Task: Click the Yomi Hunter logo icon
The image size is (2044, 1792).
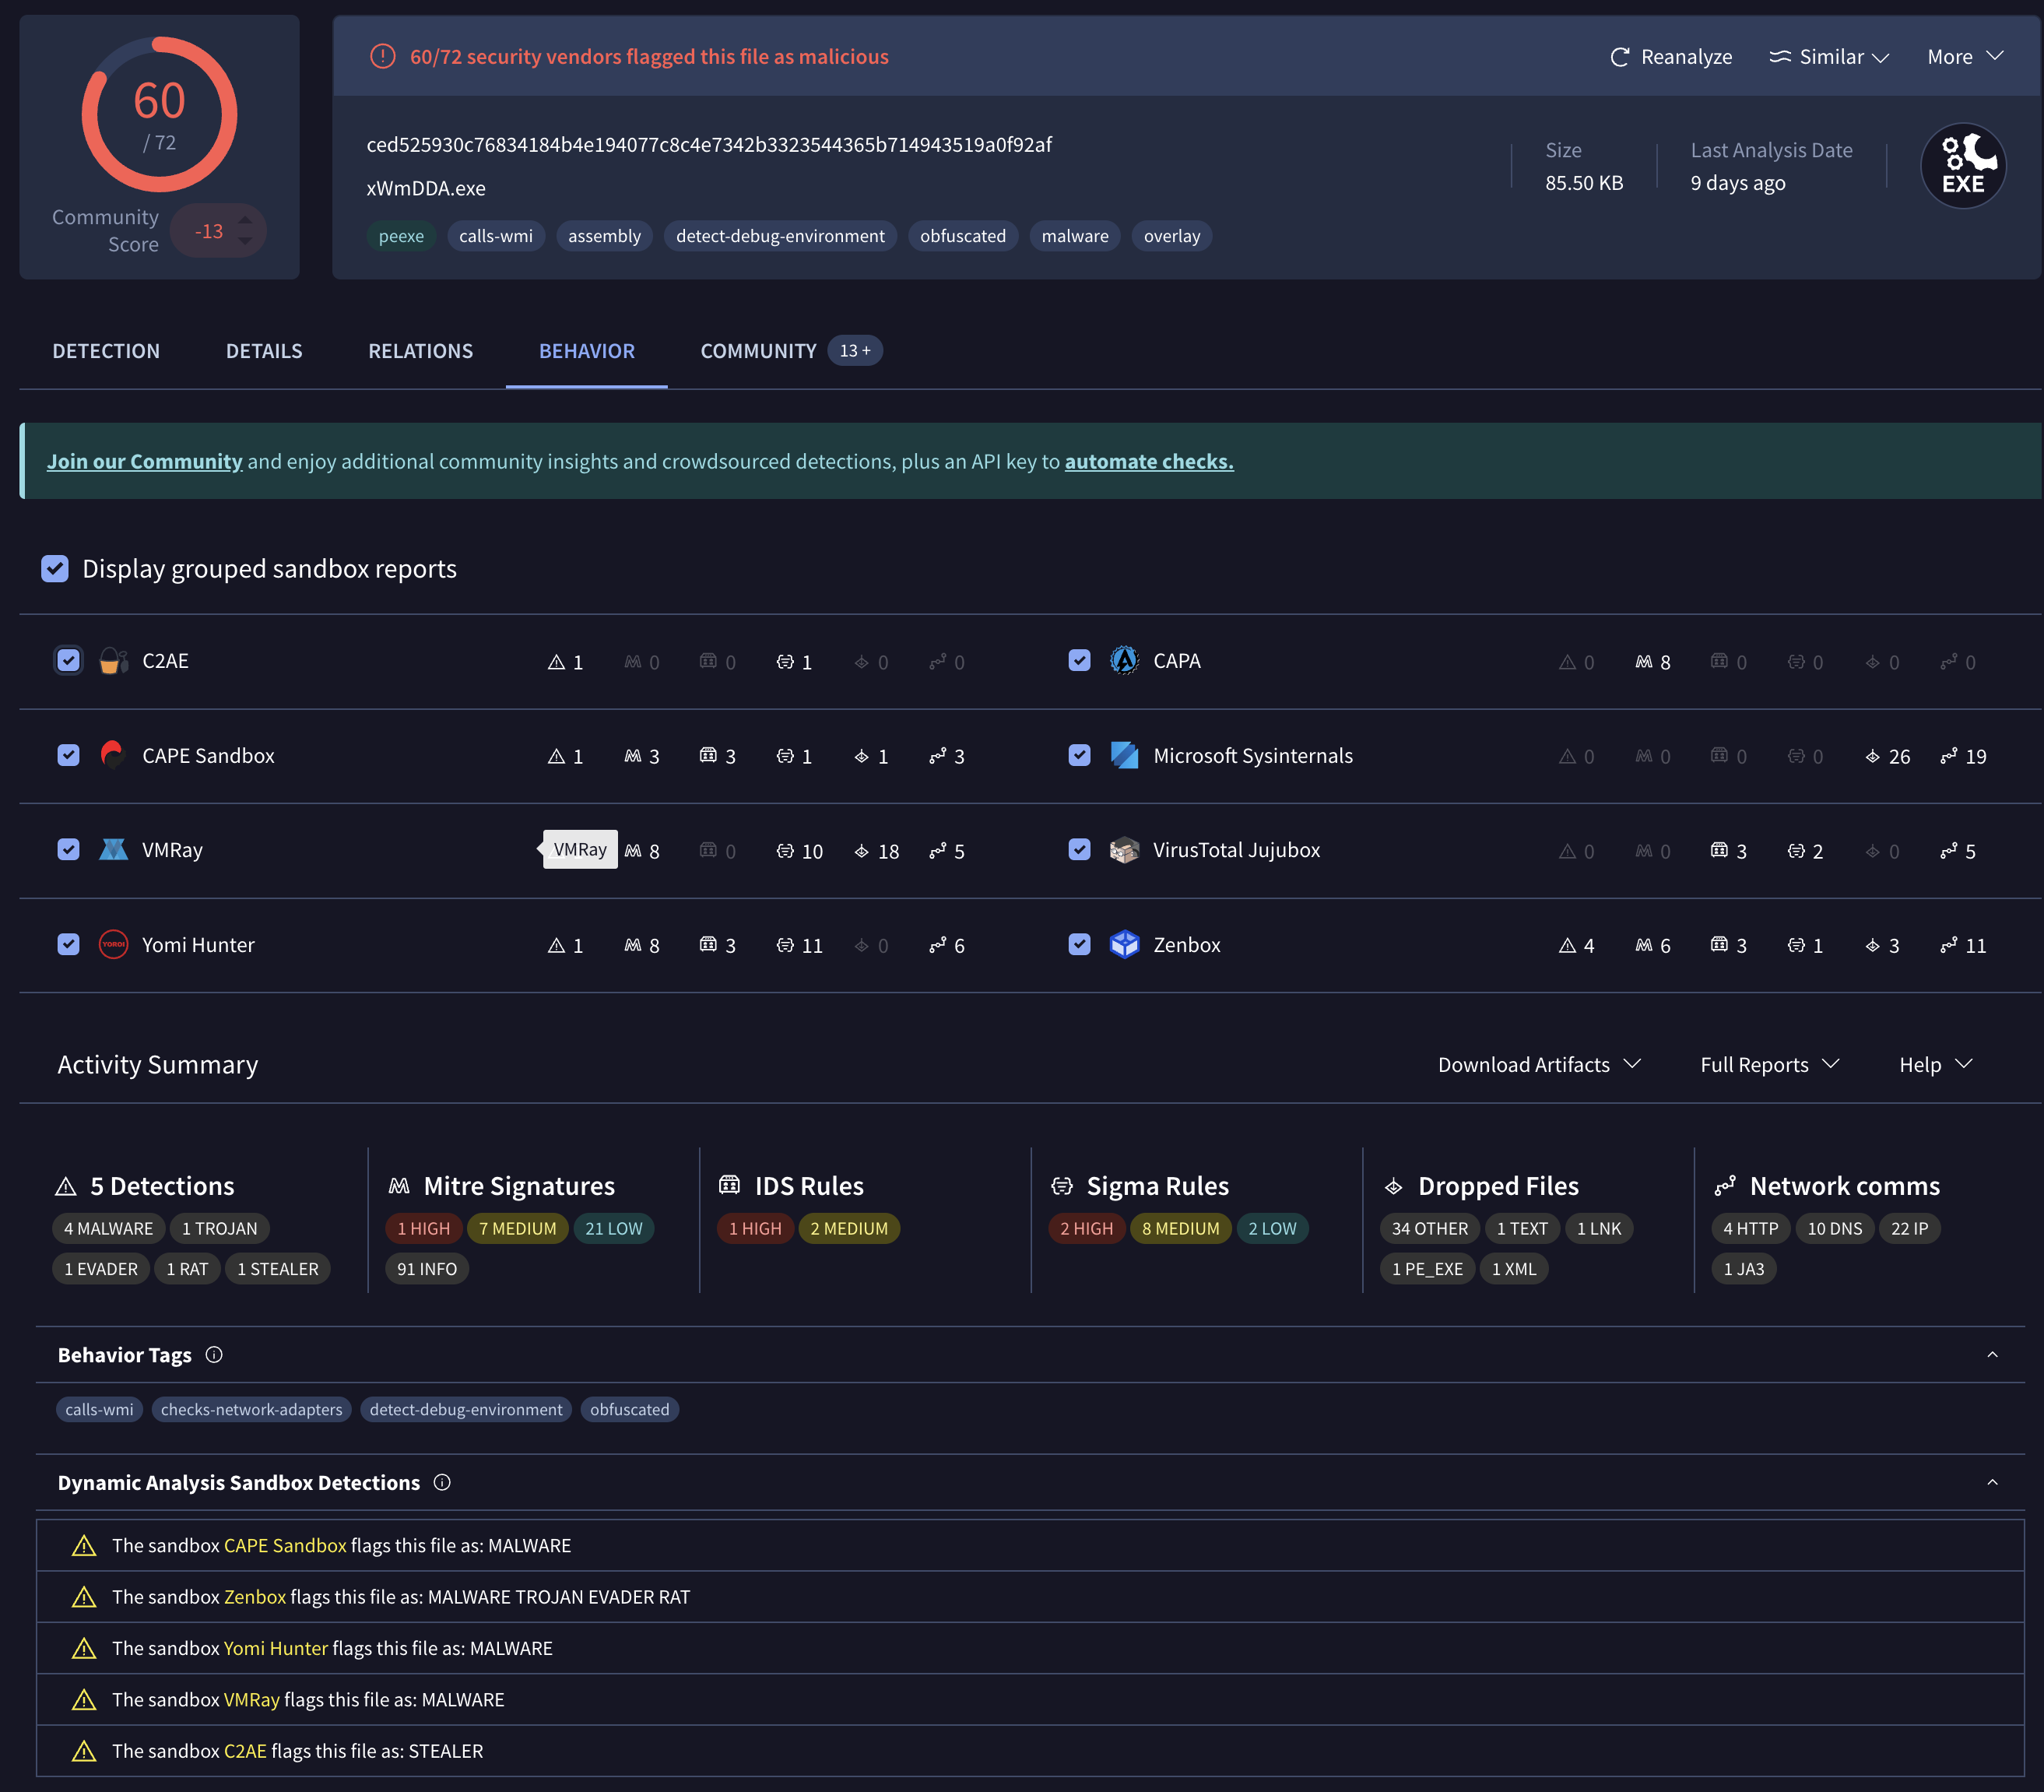Action: [113, 944]
